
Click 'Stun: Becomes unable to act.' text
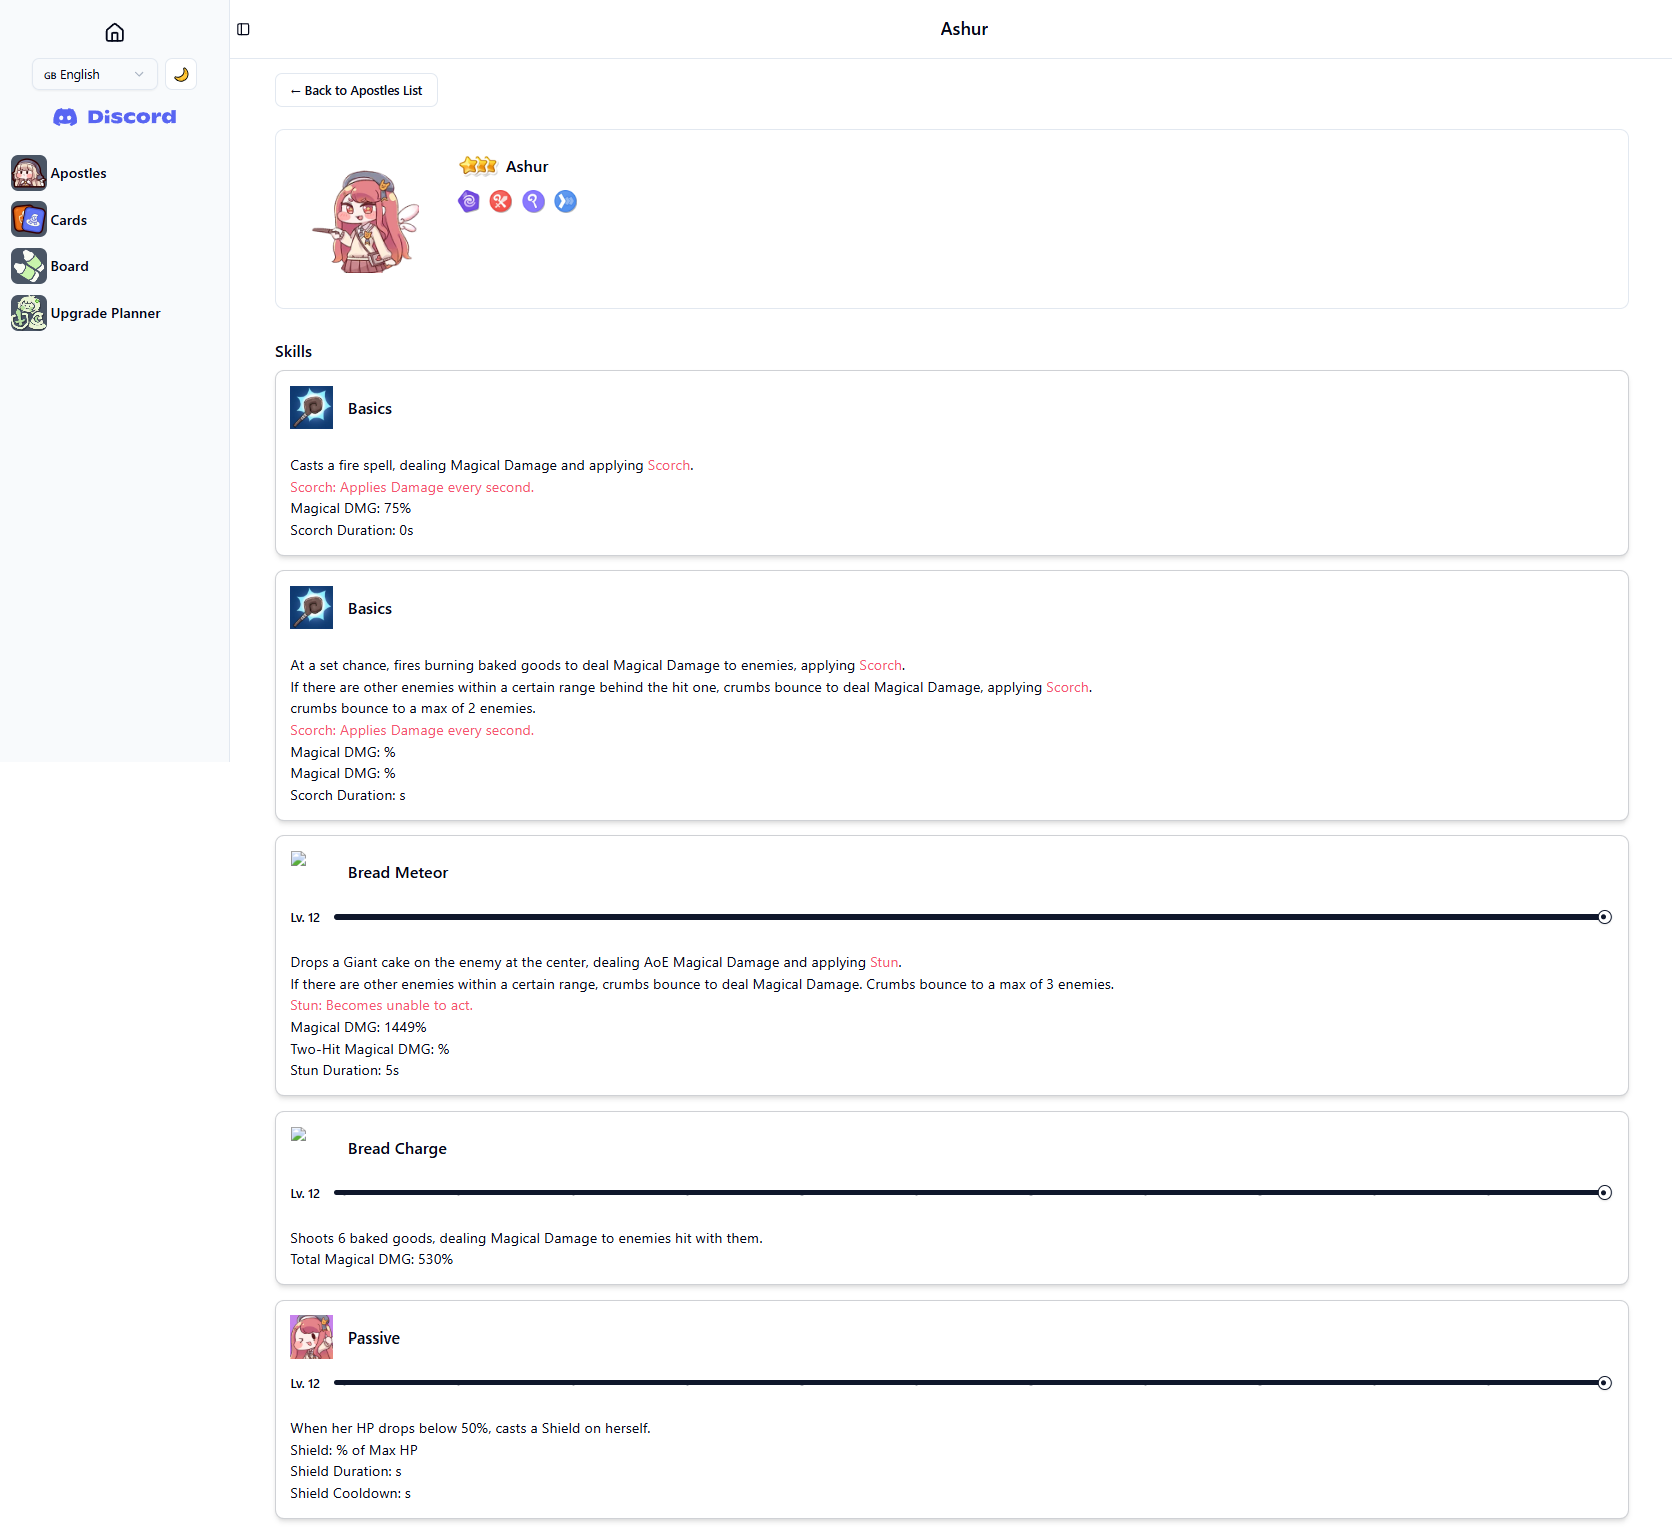coord(382,1006)
